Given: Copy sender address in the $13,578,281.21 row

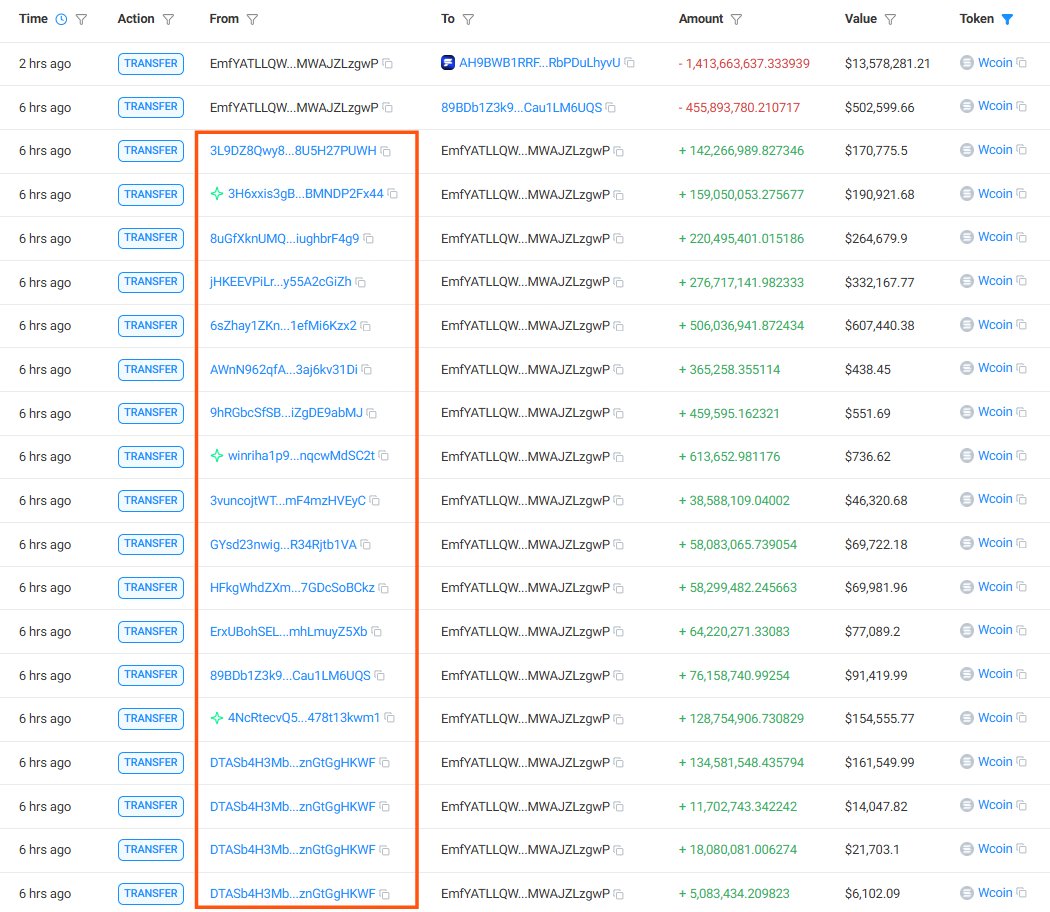Looking at the screenshot, I should pos(388,64).
